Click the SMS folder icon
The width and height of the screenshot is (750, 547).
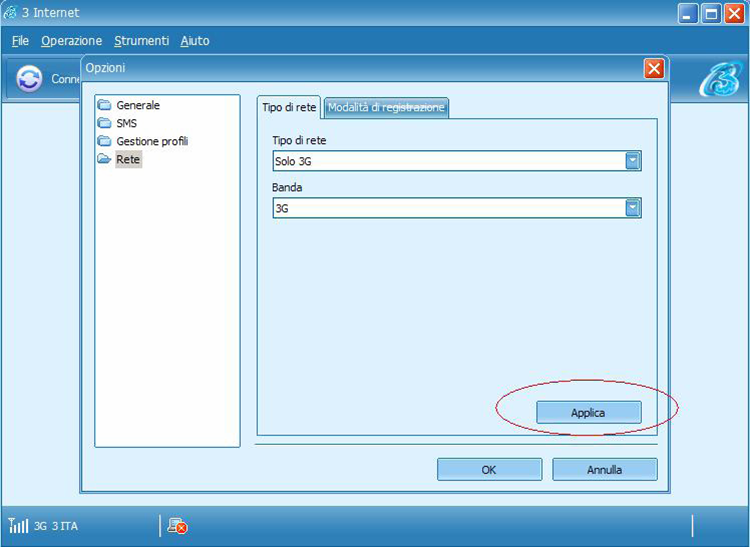(x=104, y=123)
